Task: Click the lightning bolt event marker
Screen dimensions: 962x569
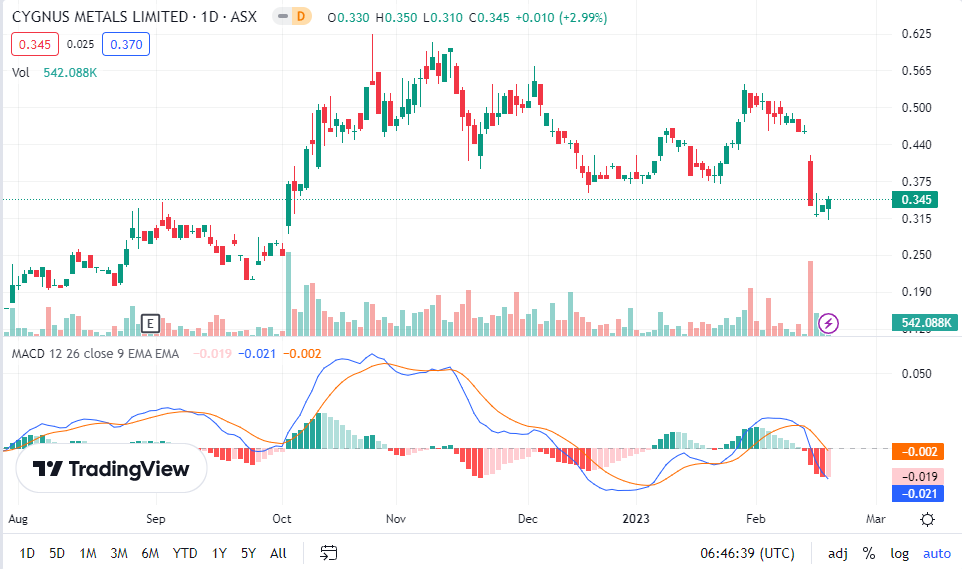Action: [829, 322]
